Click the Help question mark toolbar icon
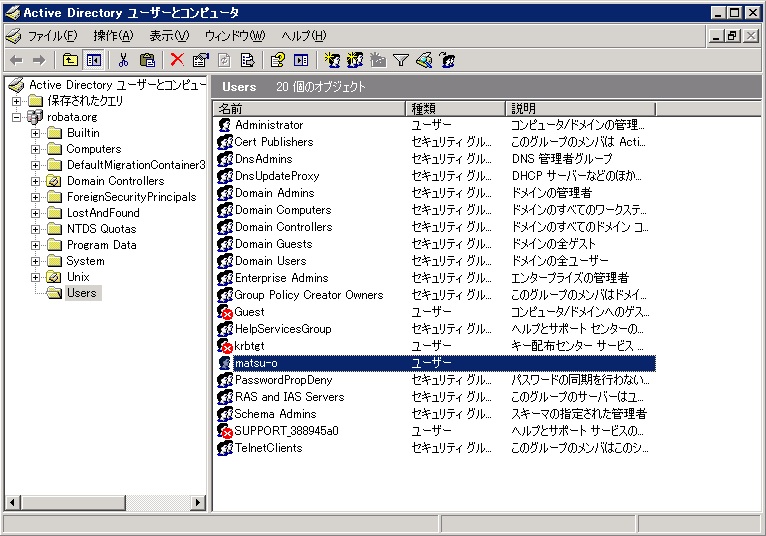The height and width of the screenshot is (536, 766). click(x=277, y=61)
